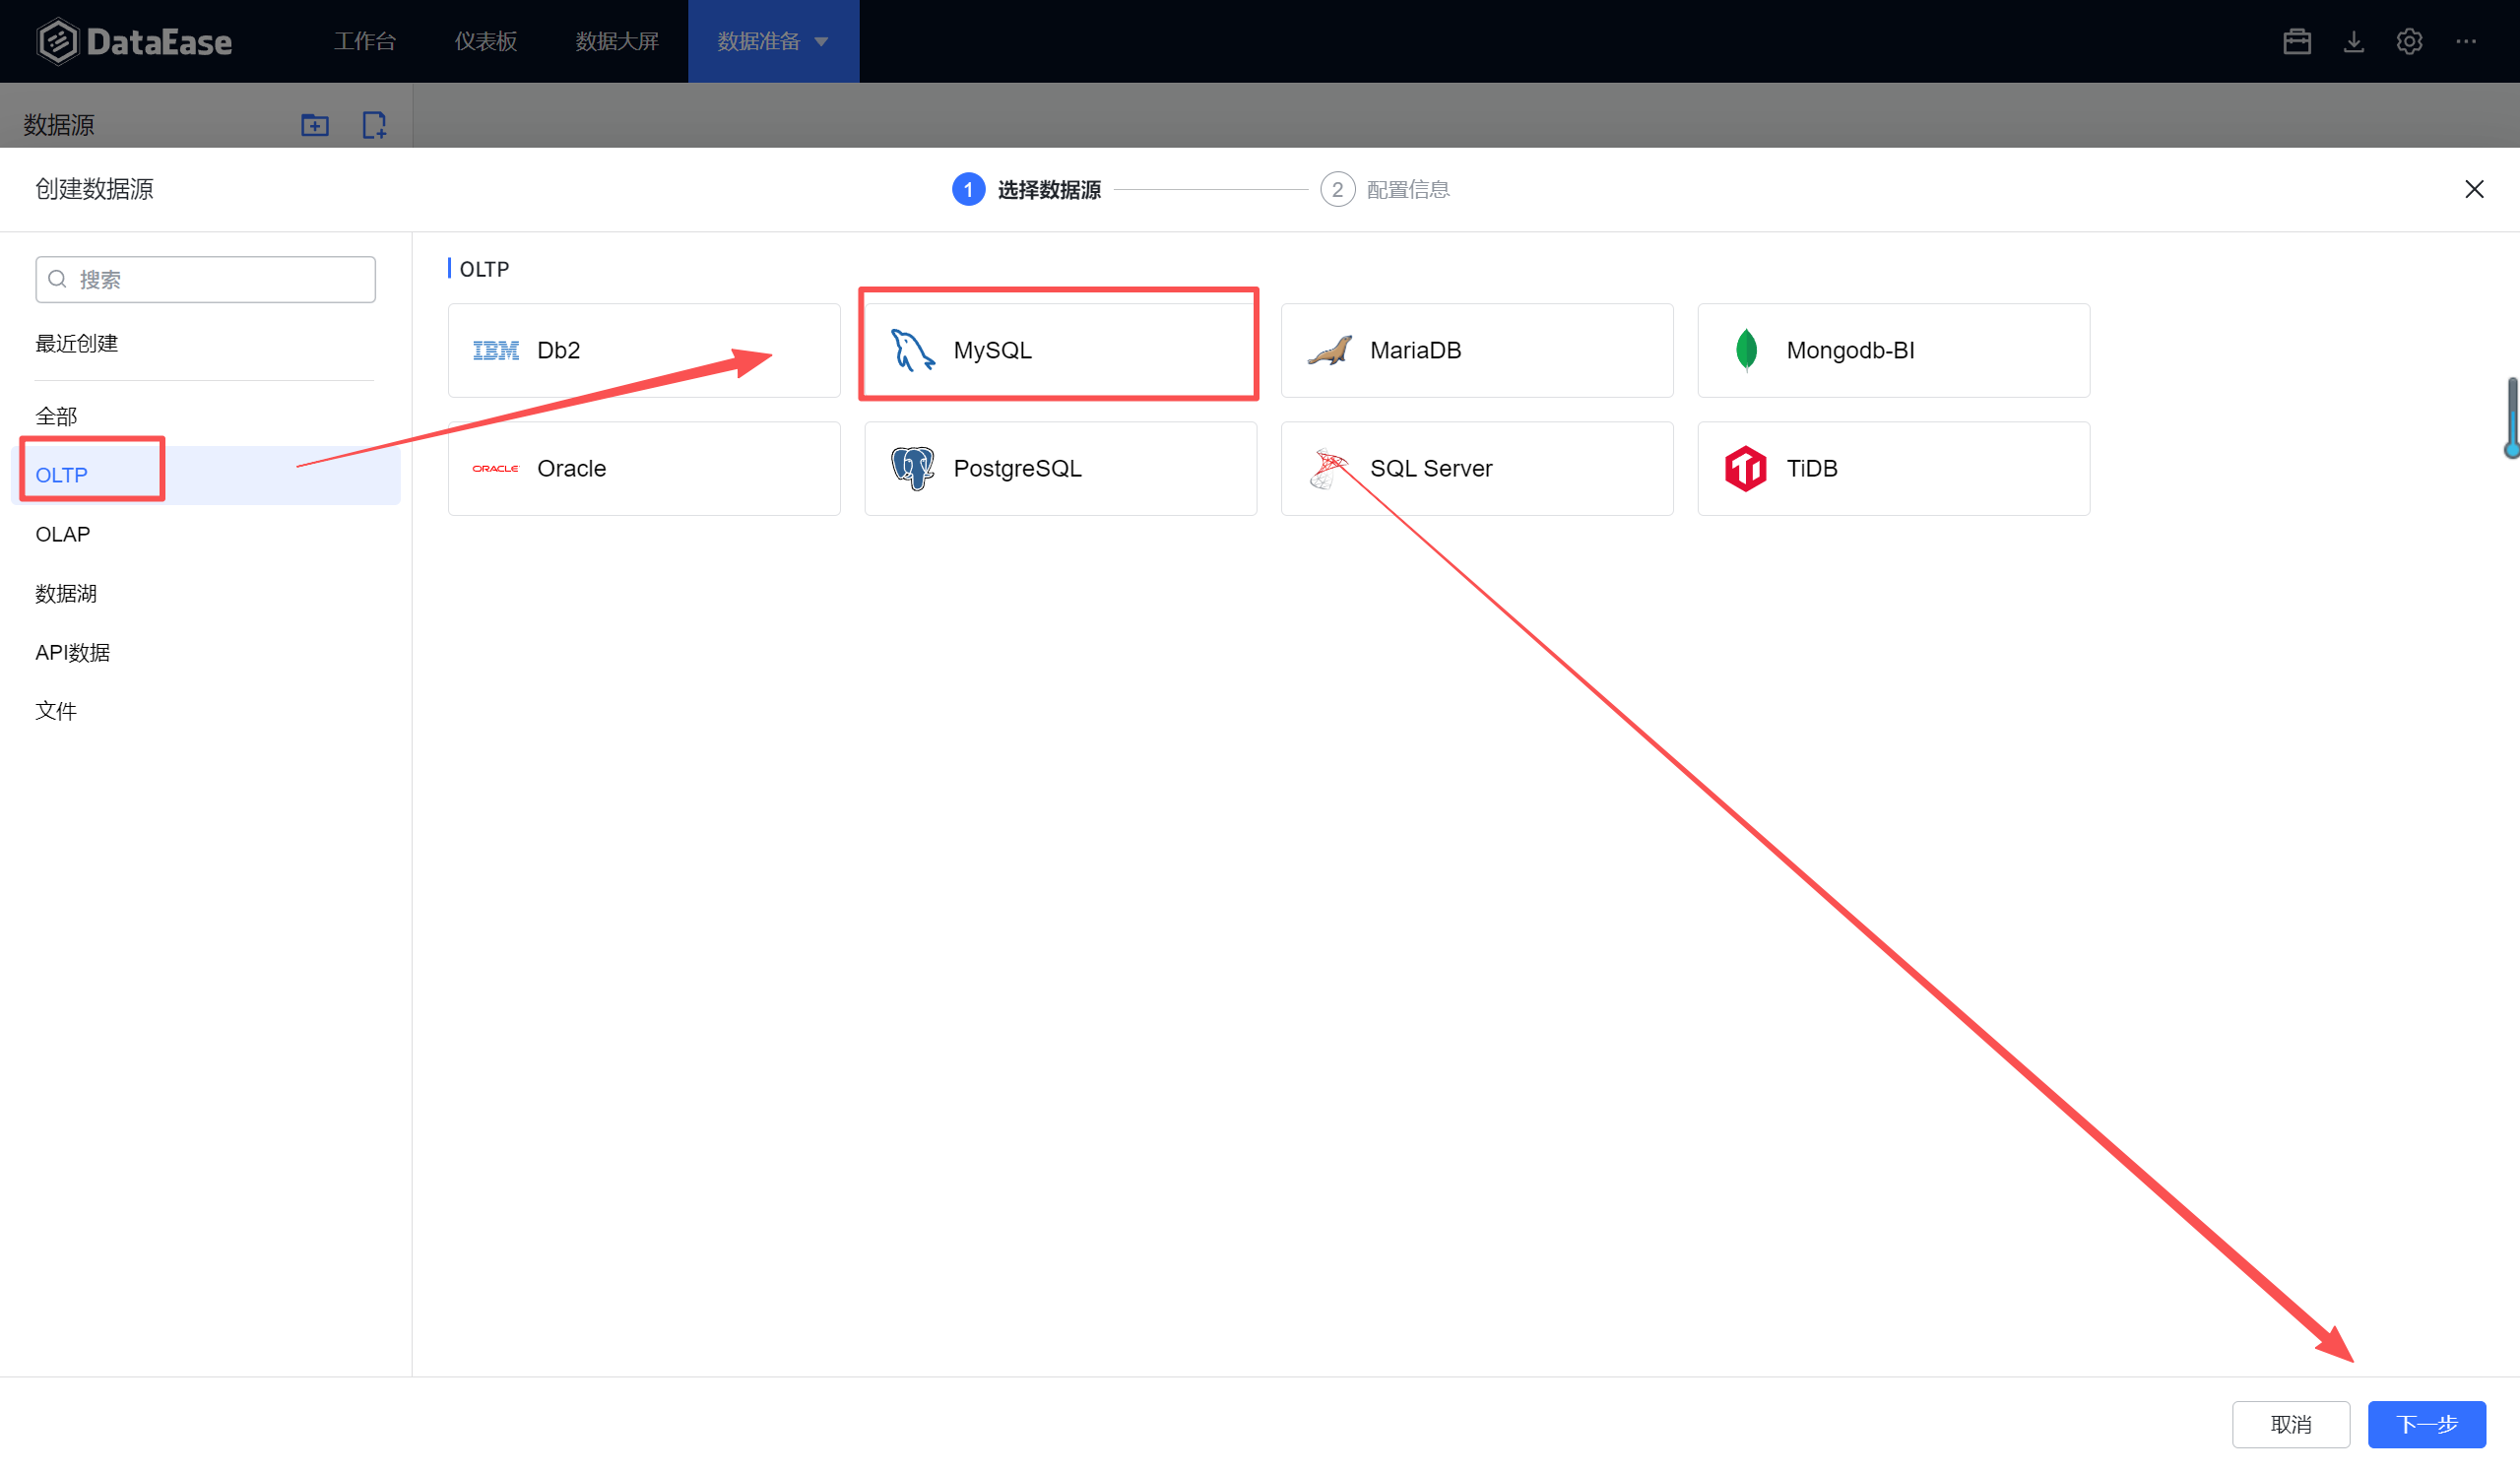Click the download icon in header
The height and width of the screenshot is (1471, 2520).
[x=2353, y=41]
